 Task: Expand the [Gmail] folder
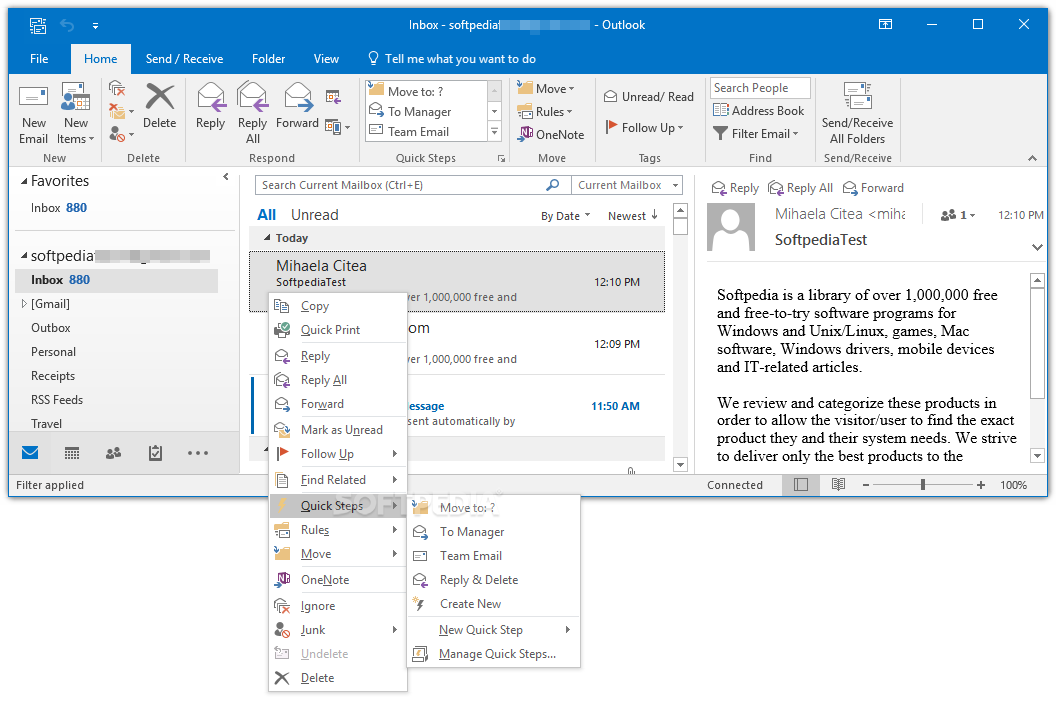click(x=24, y=303)
